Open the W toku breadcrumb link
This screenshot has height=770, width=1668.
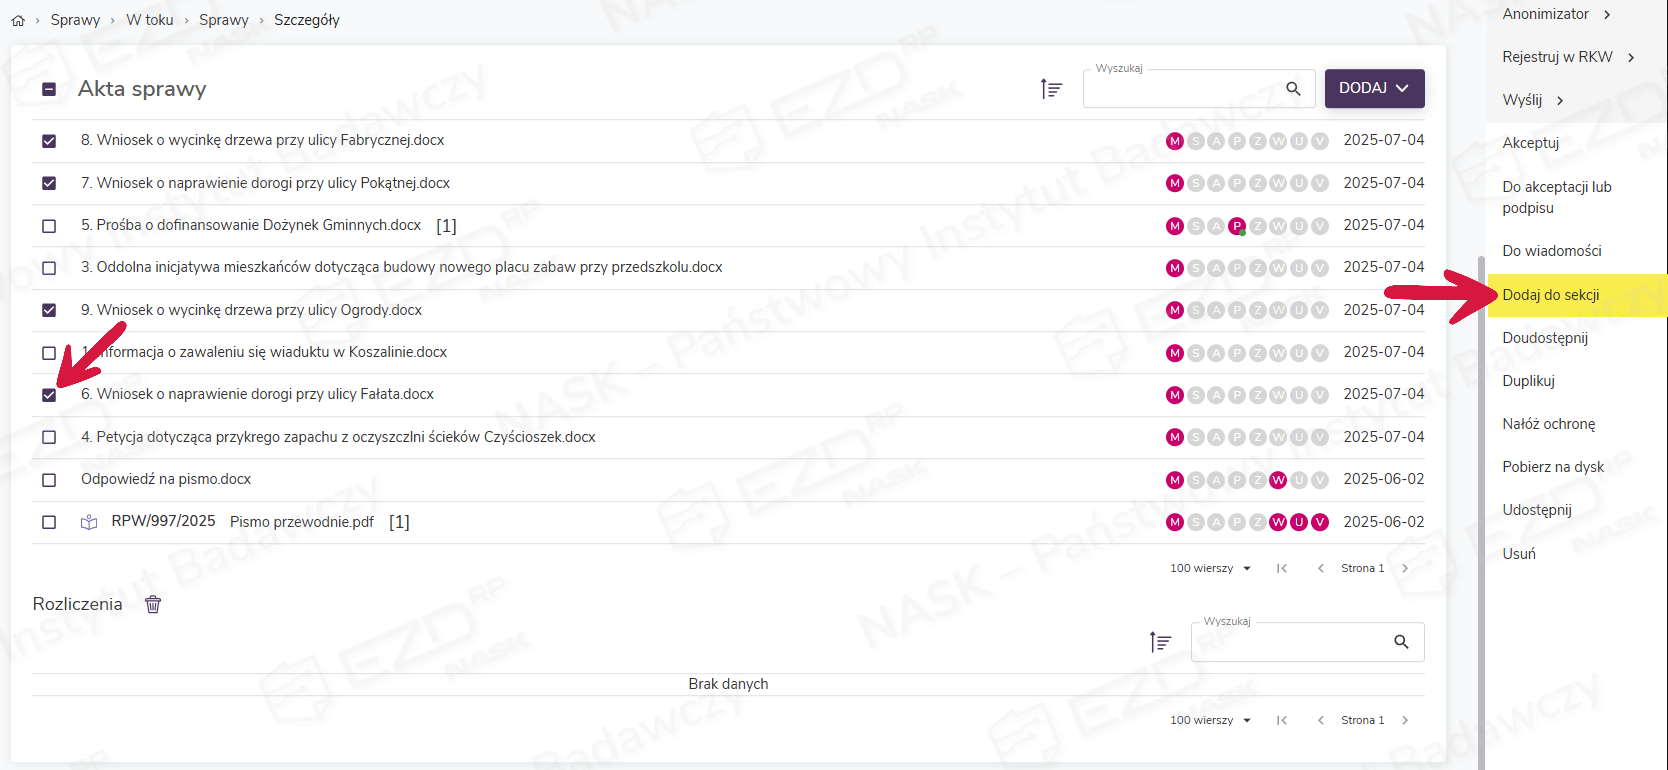[150, 20]
